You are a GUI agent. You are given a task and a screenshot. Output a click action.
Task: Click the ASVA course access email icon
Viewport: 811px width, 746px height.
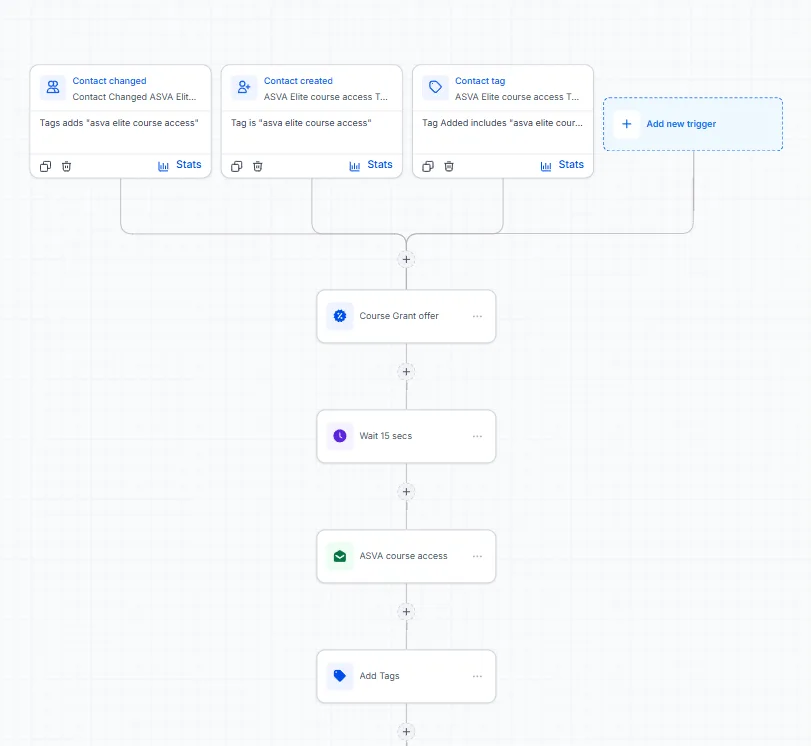point(340,556)
